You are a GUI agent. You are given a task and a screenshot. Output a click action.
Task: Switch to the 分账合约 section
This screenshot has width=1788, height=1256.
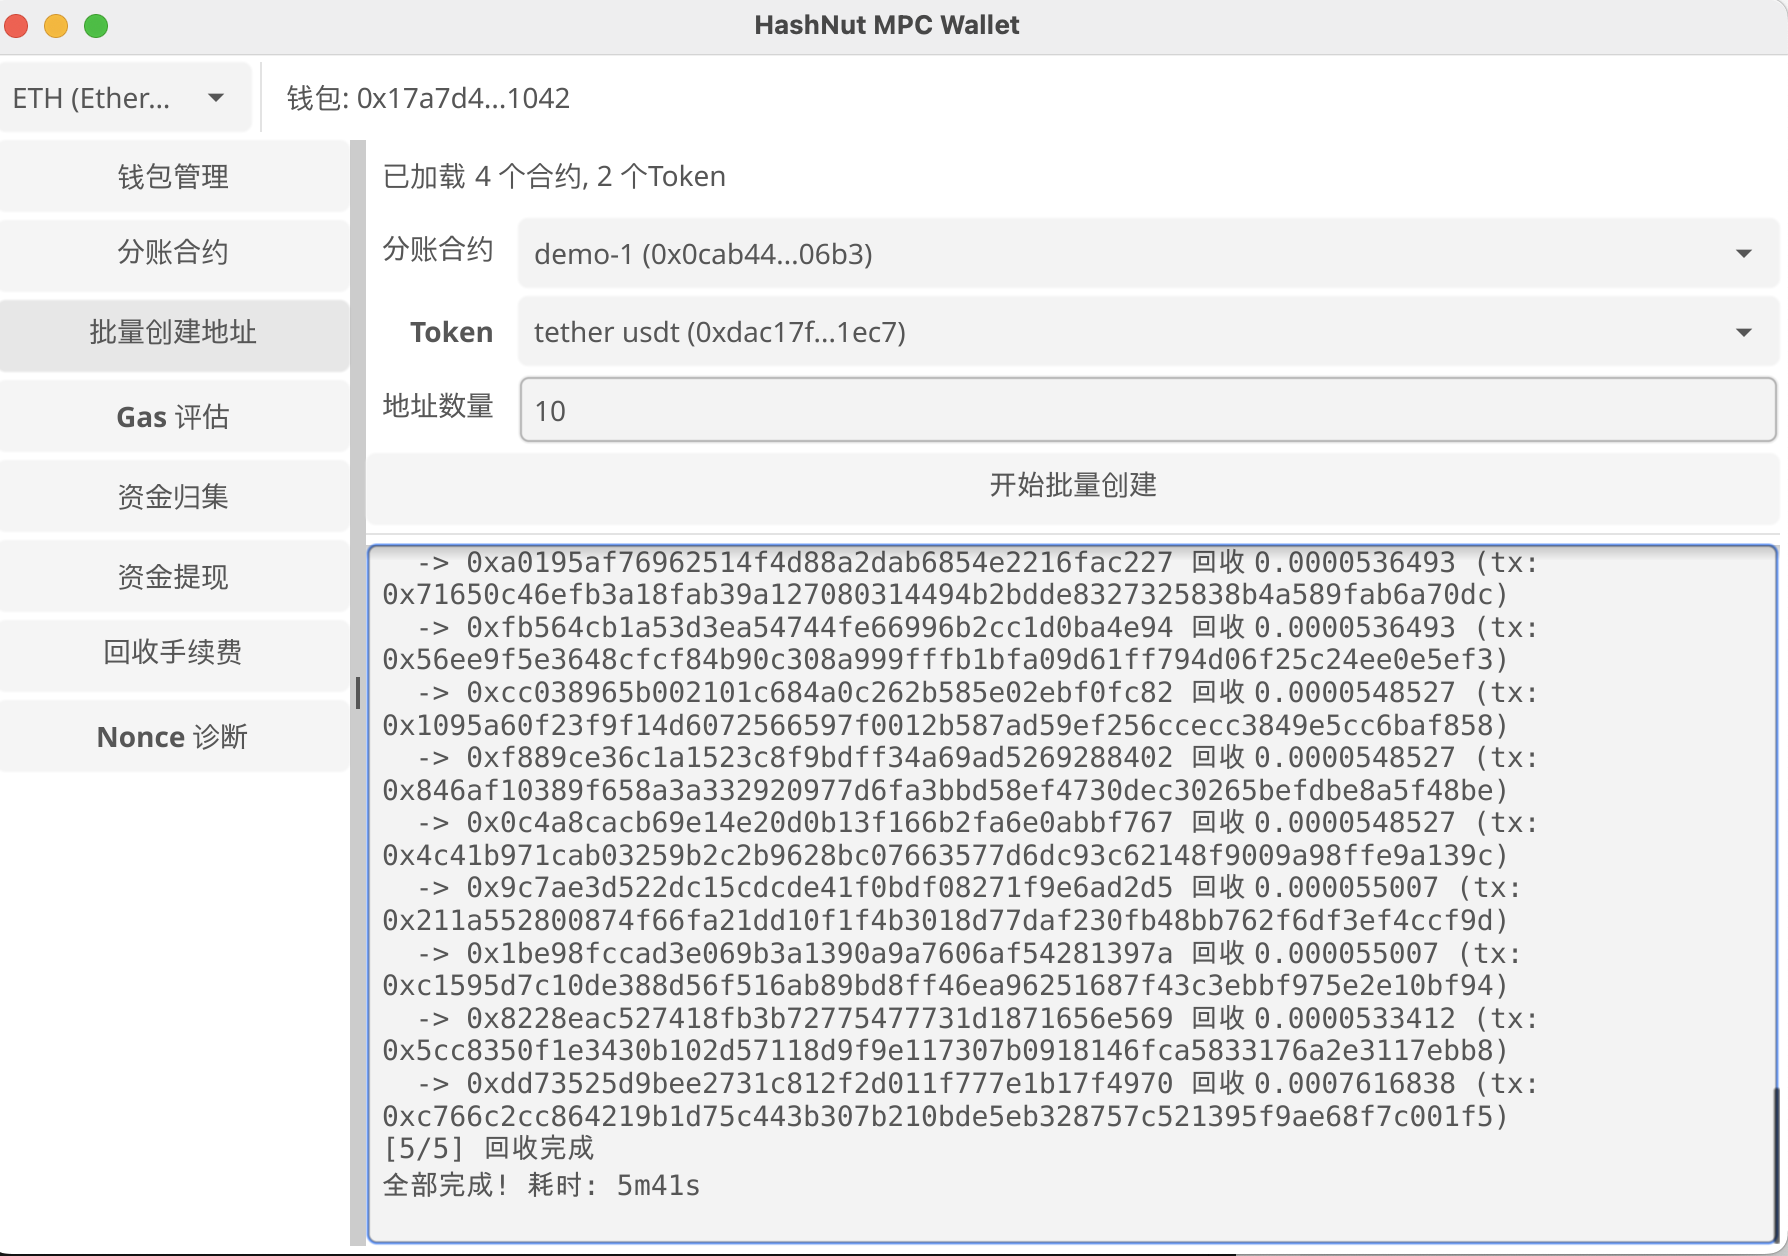pos(174,252)
